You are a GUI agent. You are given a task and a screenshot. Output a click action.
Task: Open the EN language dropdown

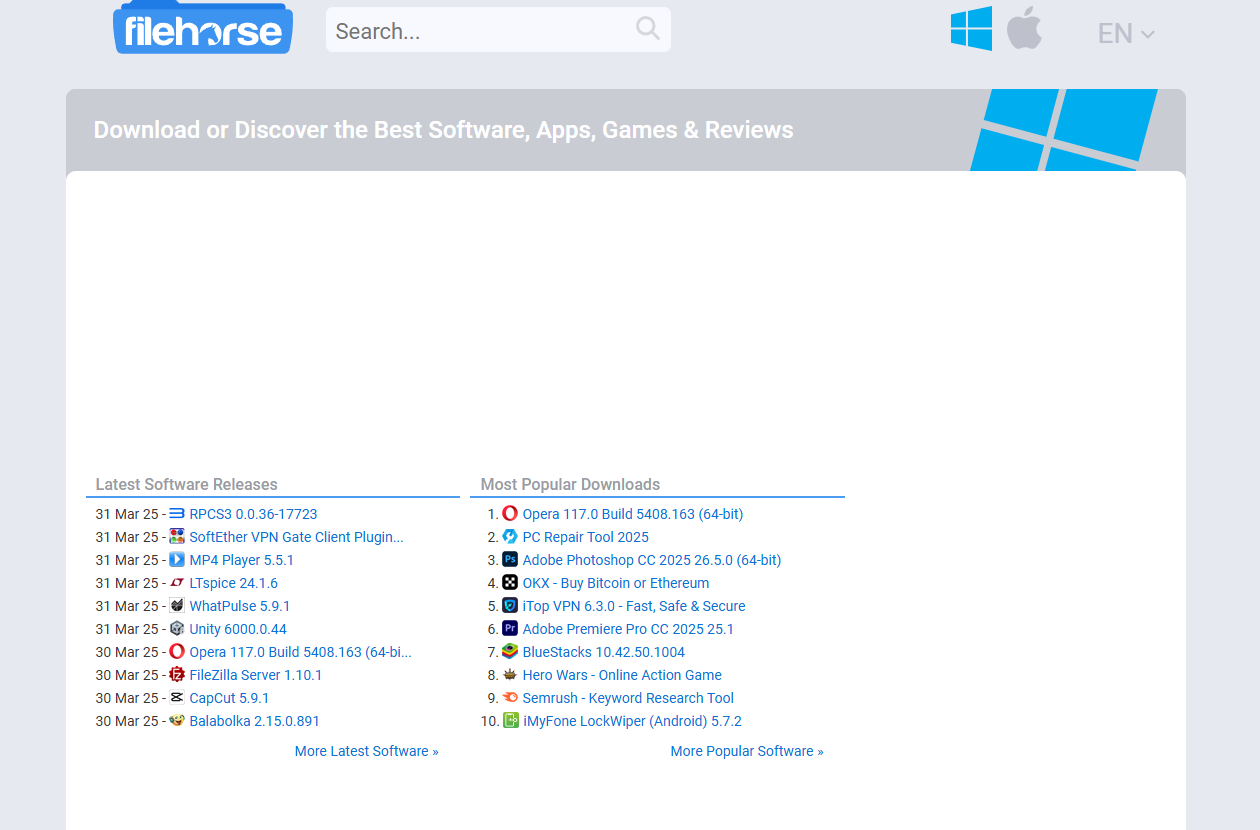click(1126, 33)
